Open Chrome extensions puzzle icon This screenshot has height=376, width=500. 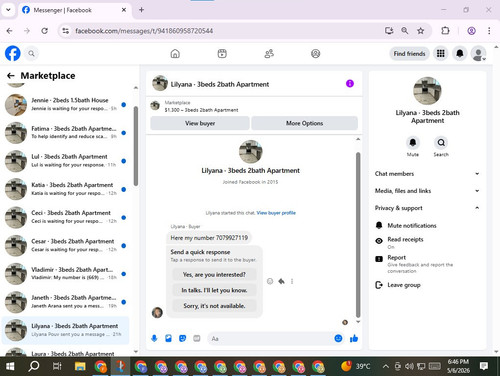(x=445, y=31)
